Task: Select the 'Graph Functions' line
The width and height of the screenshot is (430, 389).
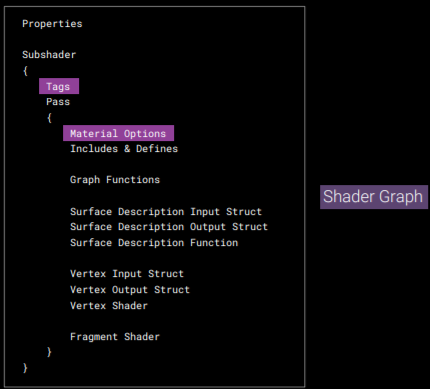Action: click(115, 180)
